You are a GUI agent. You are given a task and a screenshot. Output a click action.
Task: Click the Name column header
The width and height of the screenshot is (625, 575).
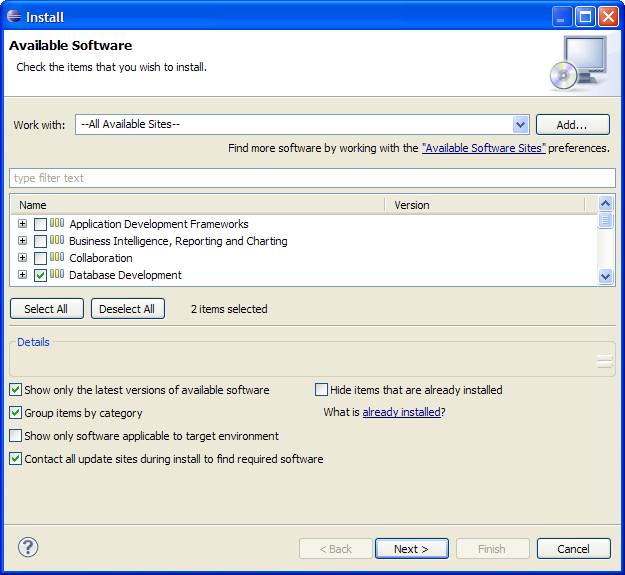[x=197, y=205]
